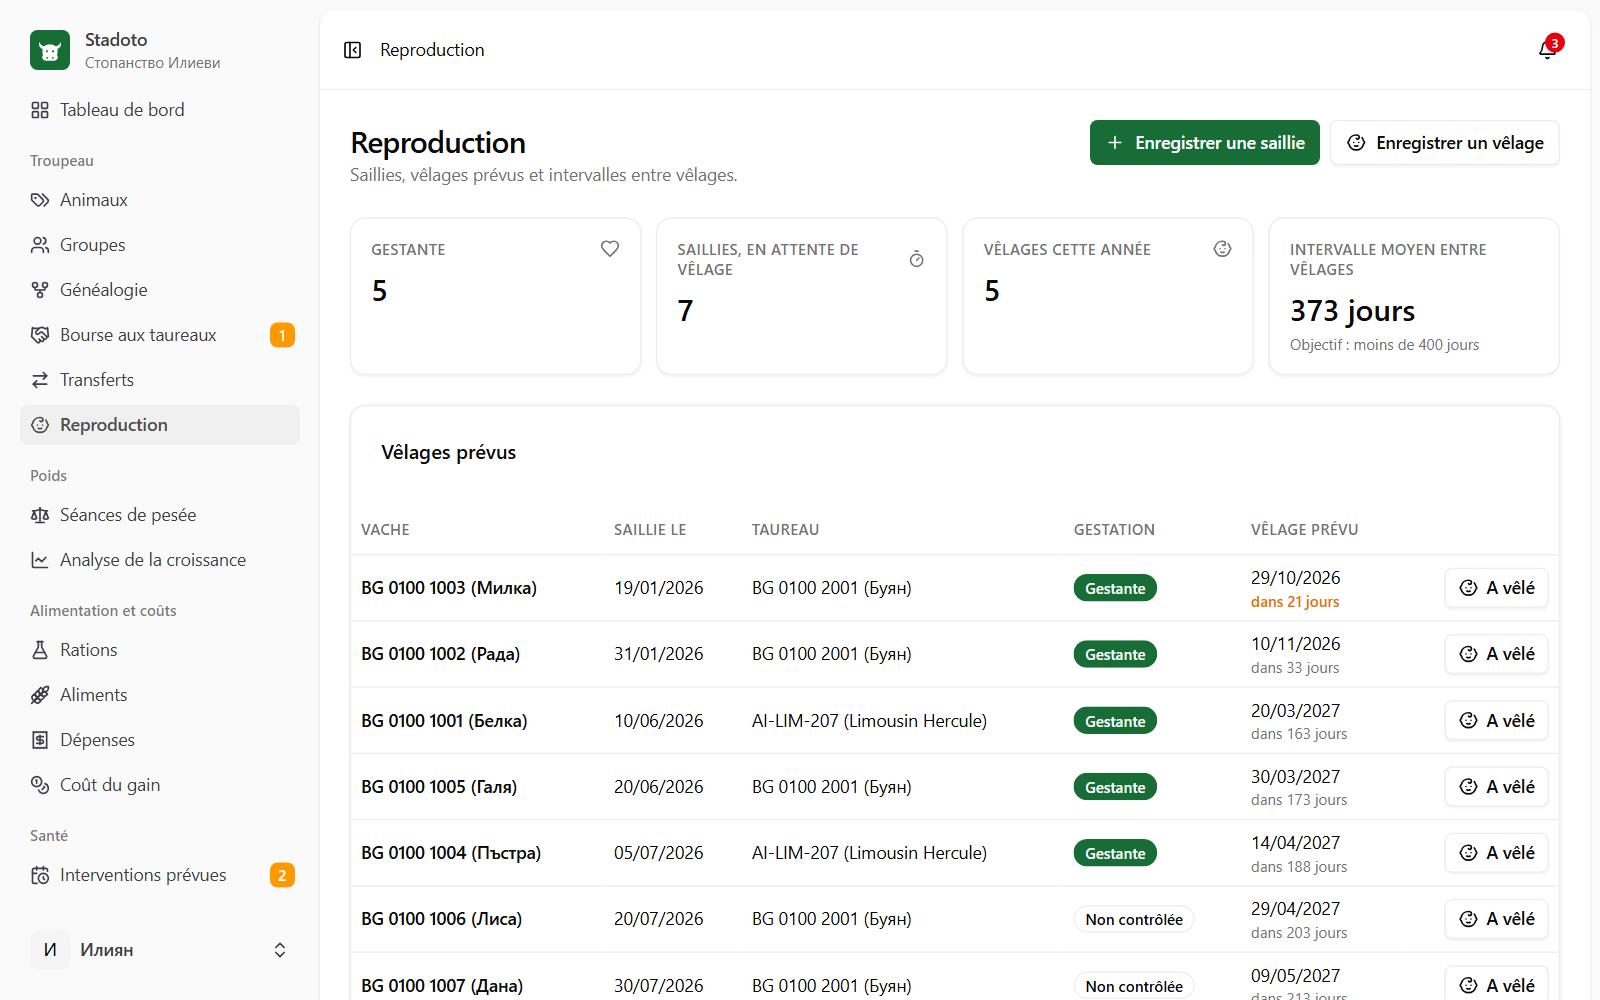Go to Coût du gain page
Image resolution: width=1600 pixels, height=1000 pixels.
(x=160, y=785)
